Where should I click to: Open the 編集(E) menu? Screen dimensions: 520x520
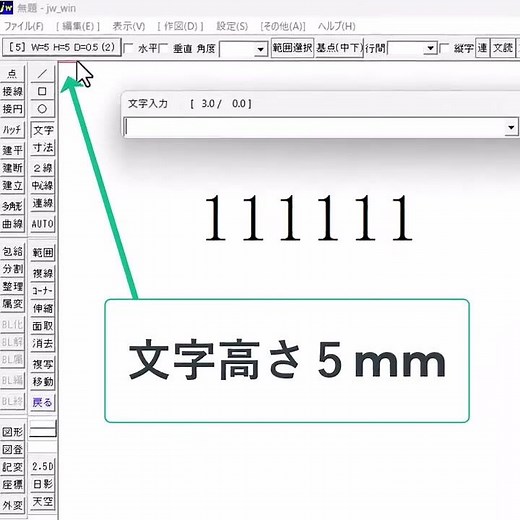pos(78,26)
